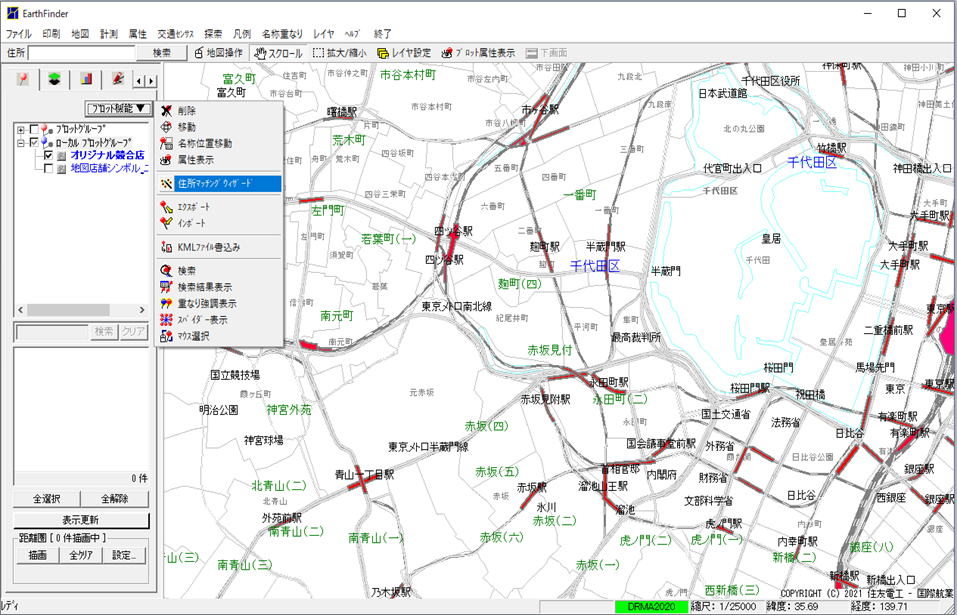Select 移動 (move) in the plot menu
The height and width of the screenshot is (615, 957).
click(x=187, y=127)
